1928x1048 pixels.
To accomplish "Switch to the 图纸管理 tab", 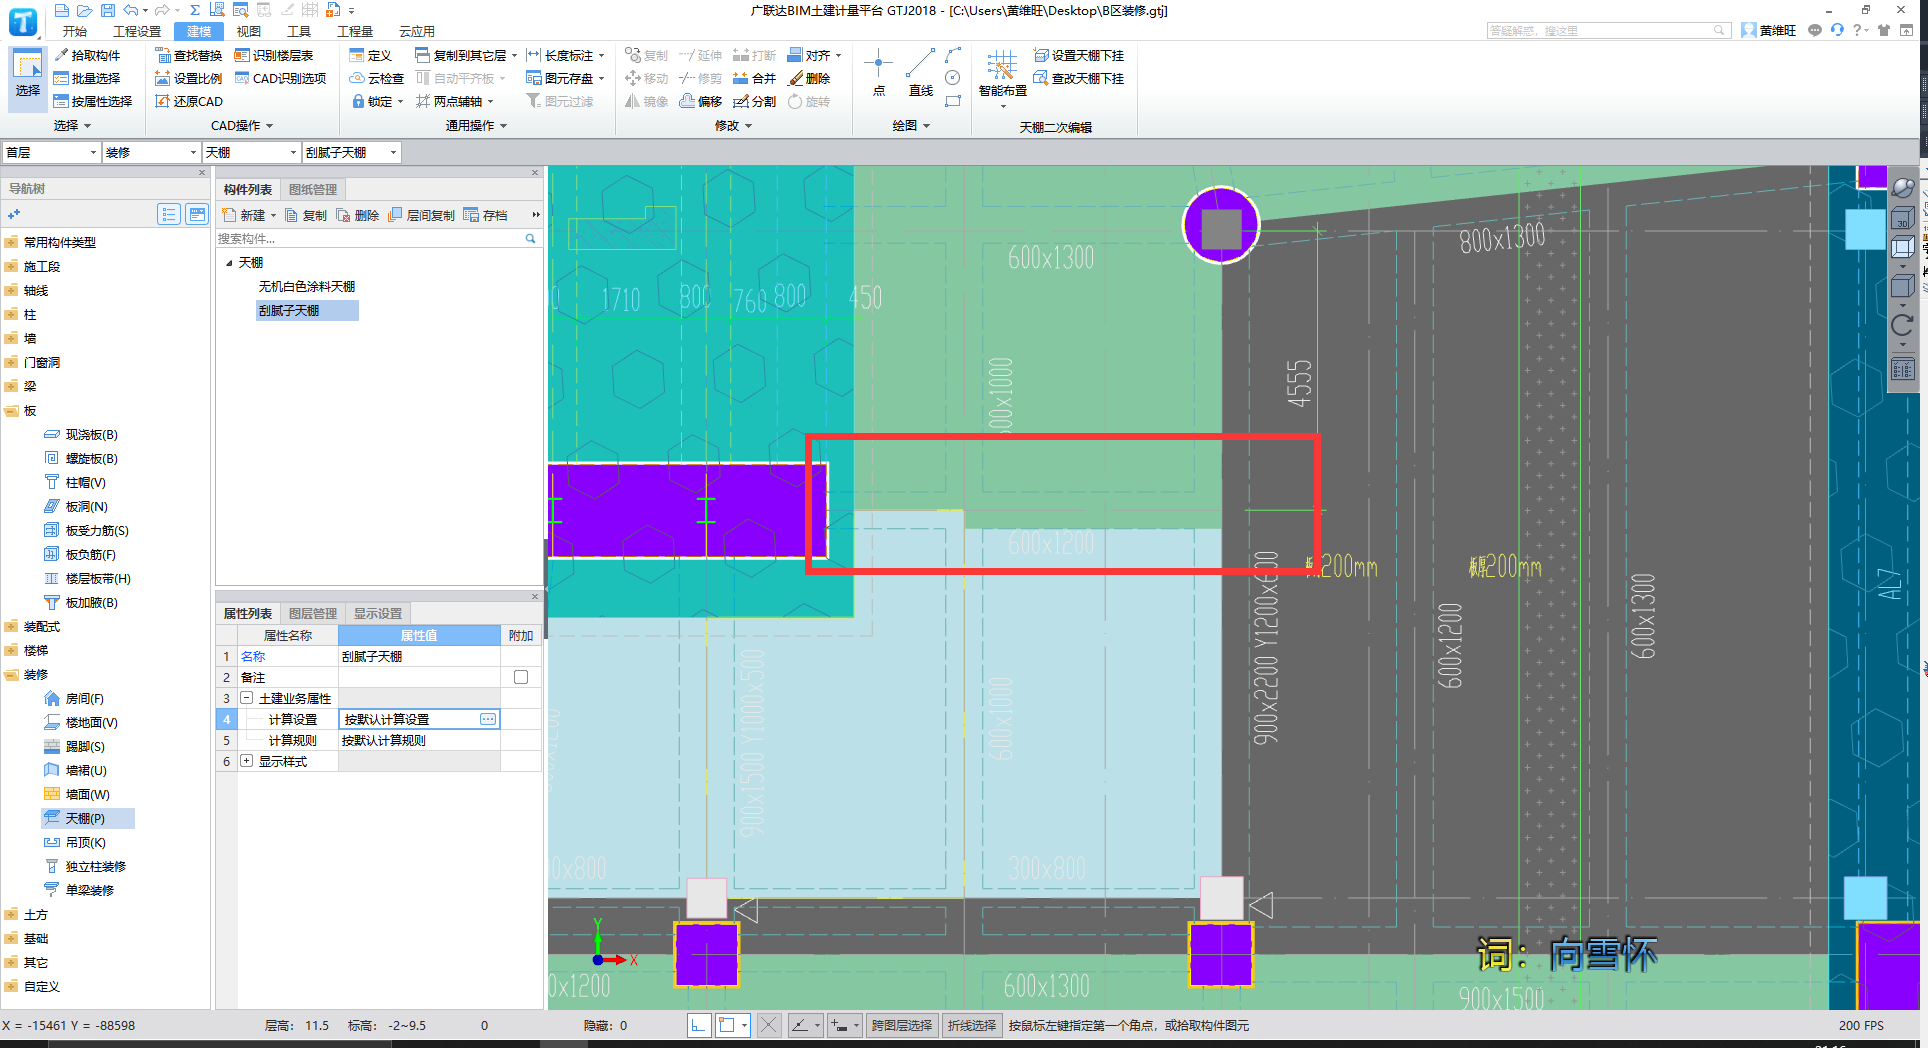I will point(313,189).
